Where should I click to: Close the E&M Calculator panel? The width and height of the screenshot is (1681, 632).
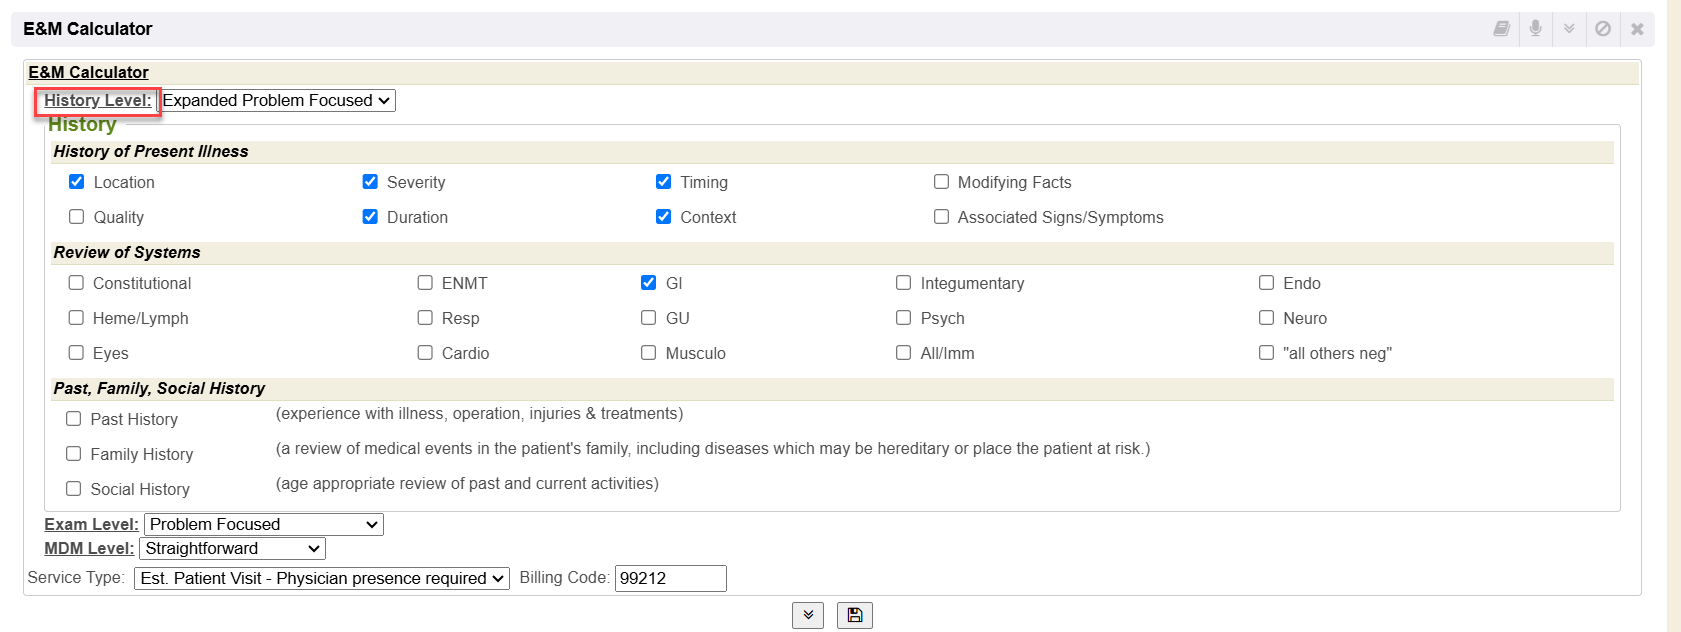1637,29
